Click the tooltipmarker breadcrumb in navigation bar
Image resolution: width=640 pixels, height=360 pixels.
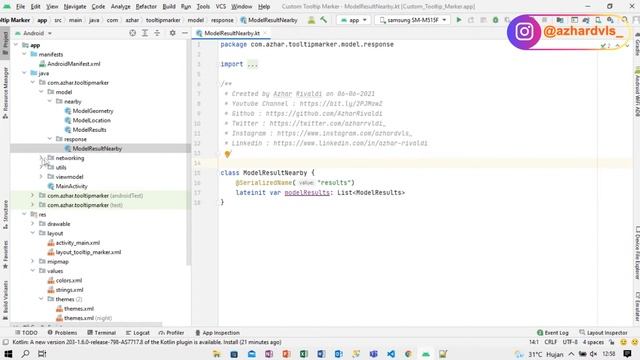[163, 20]
